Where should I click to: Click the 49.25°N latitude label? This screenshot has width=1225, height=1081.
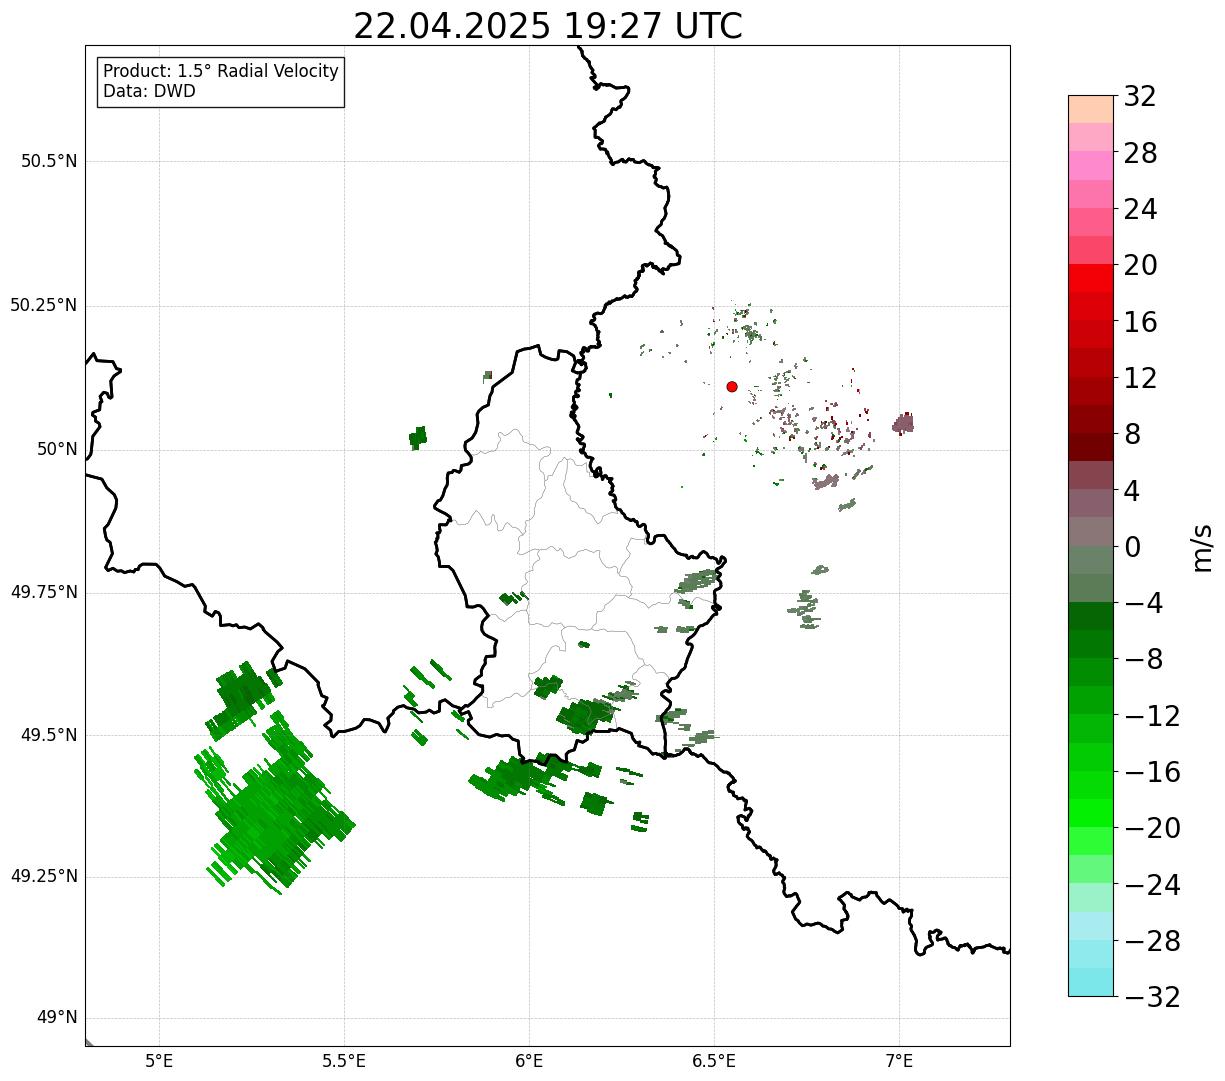43,877
